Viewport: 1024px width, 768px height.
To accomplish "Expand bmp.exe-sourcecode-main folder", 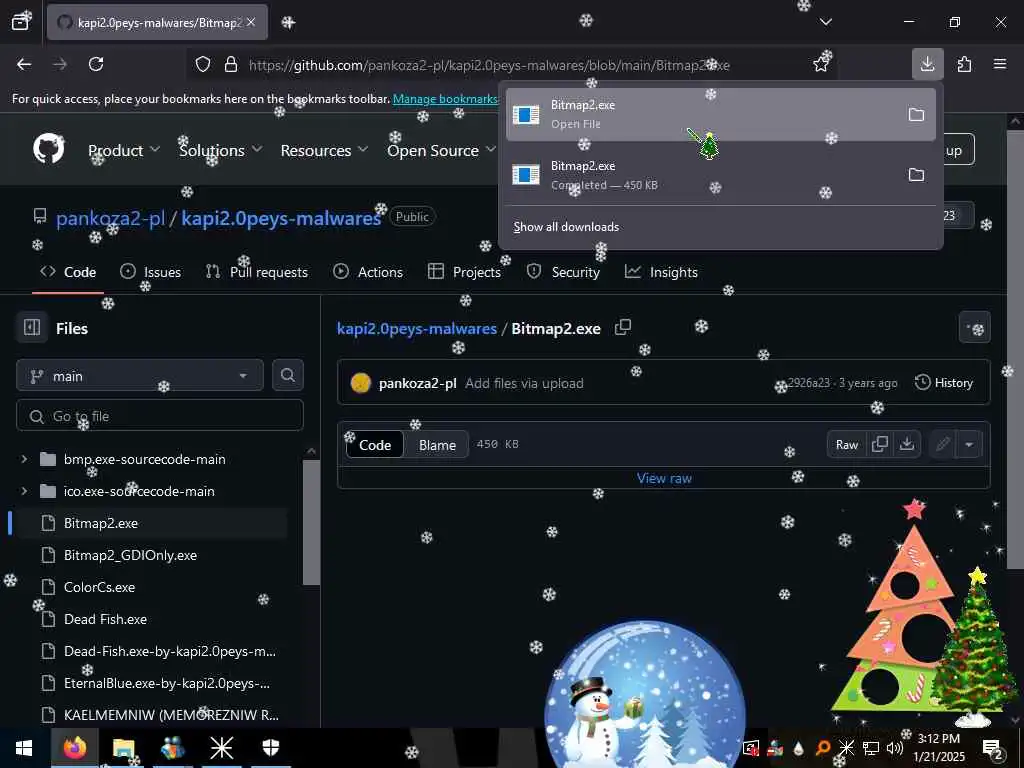I will pyautogui.click(x=24, y=459).
